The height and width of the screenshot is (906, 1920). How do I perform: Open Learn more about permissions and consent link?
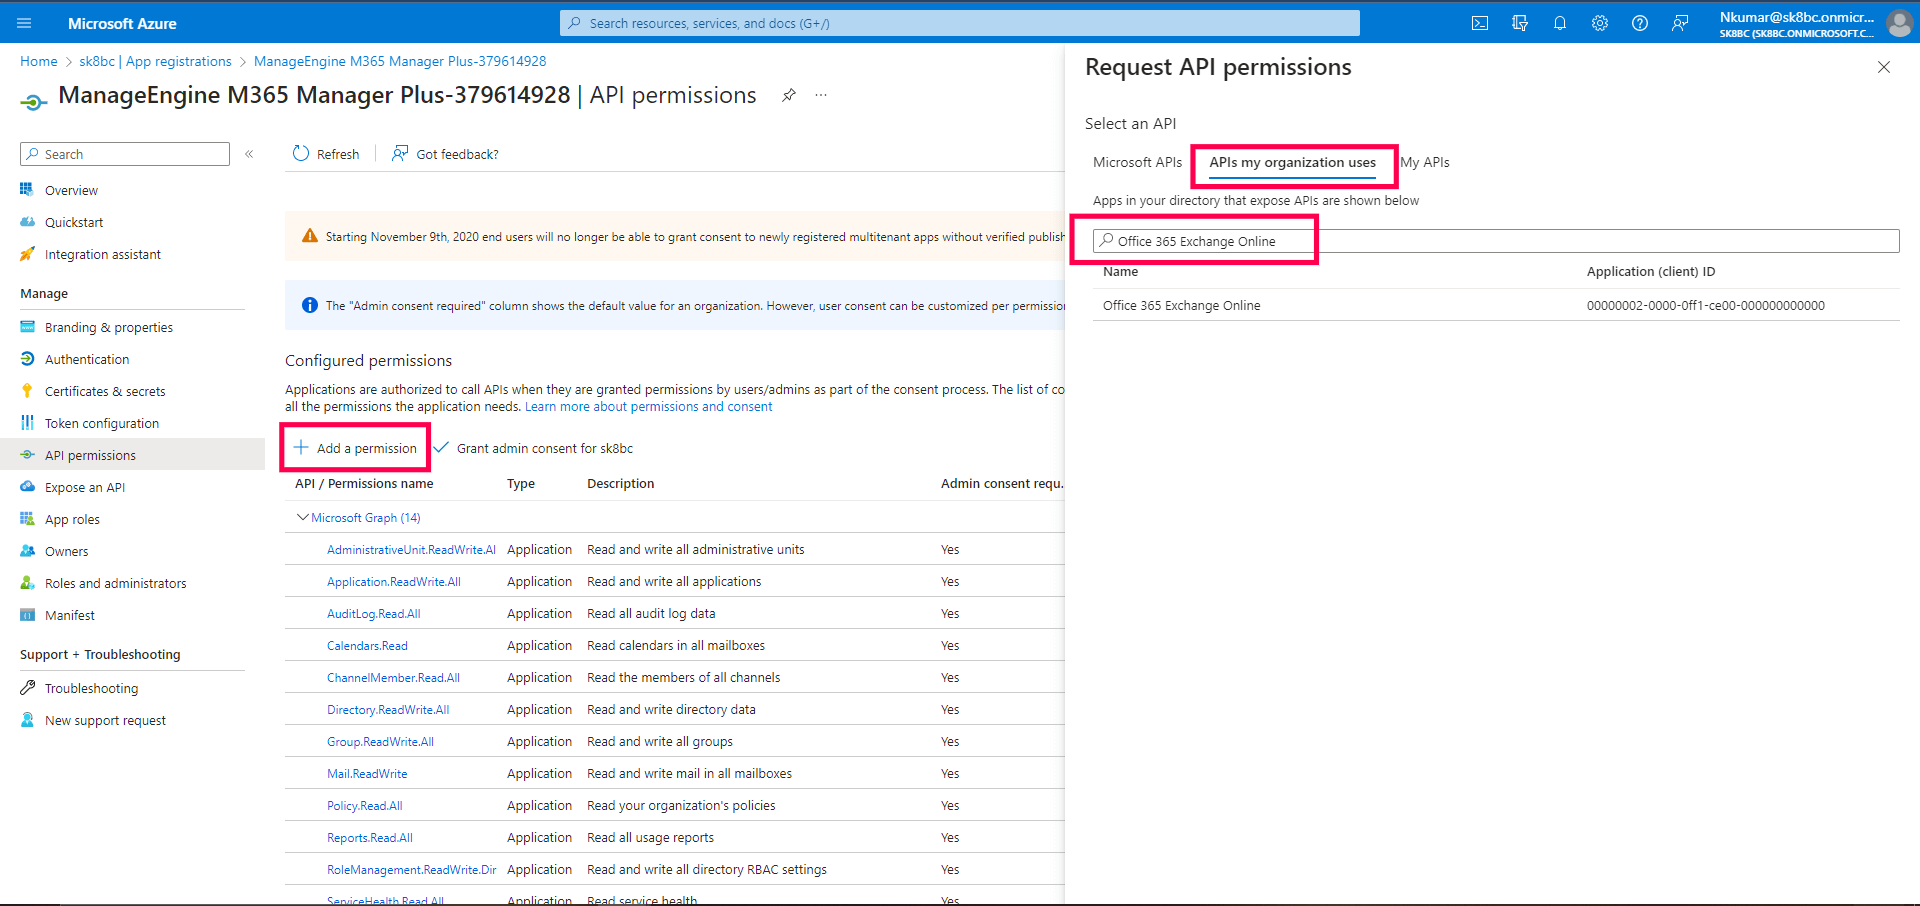648,407
